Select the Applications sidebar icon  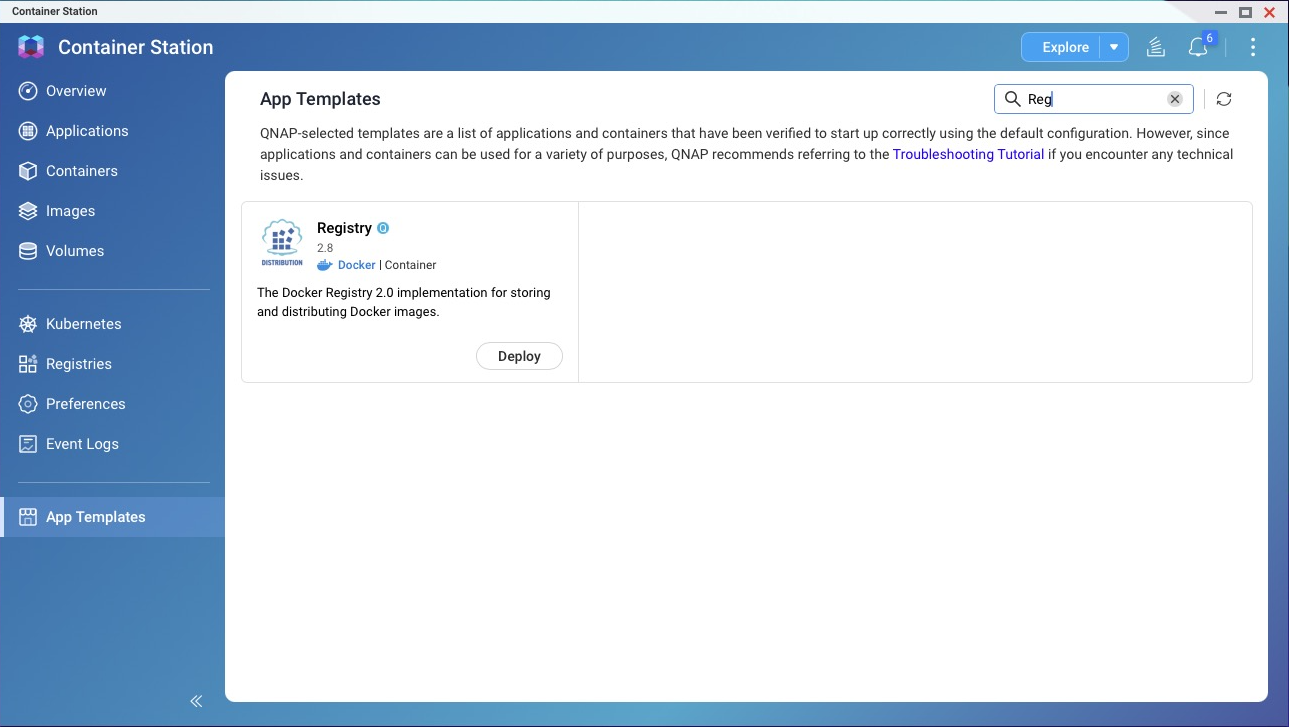point(28,131)
